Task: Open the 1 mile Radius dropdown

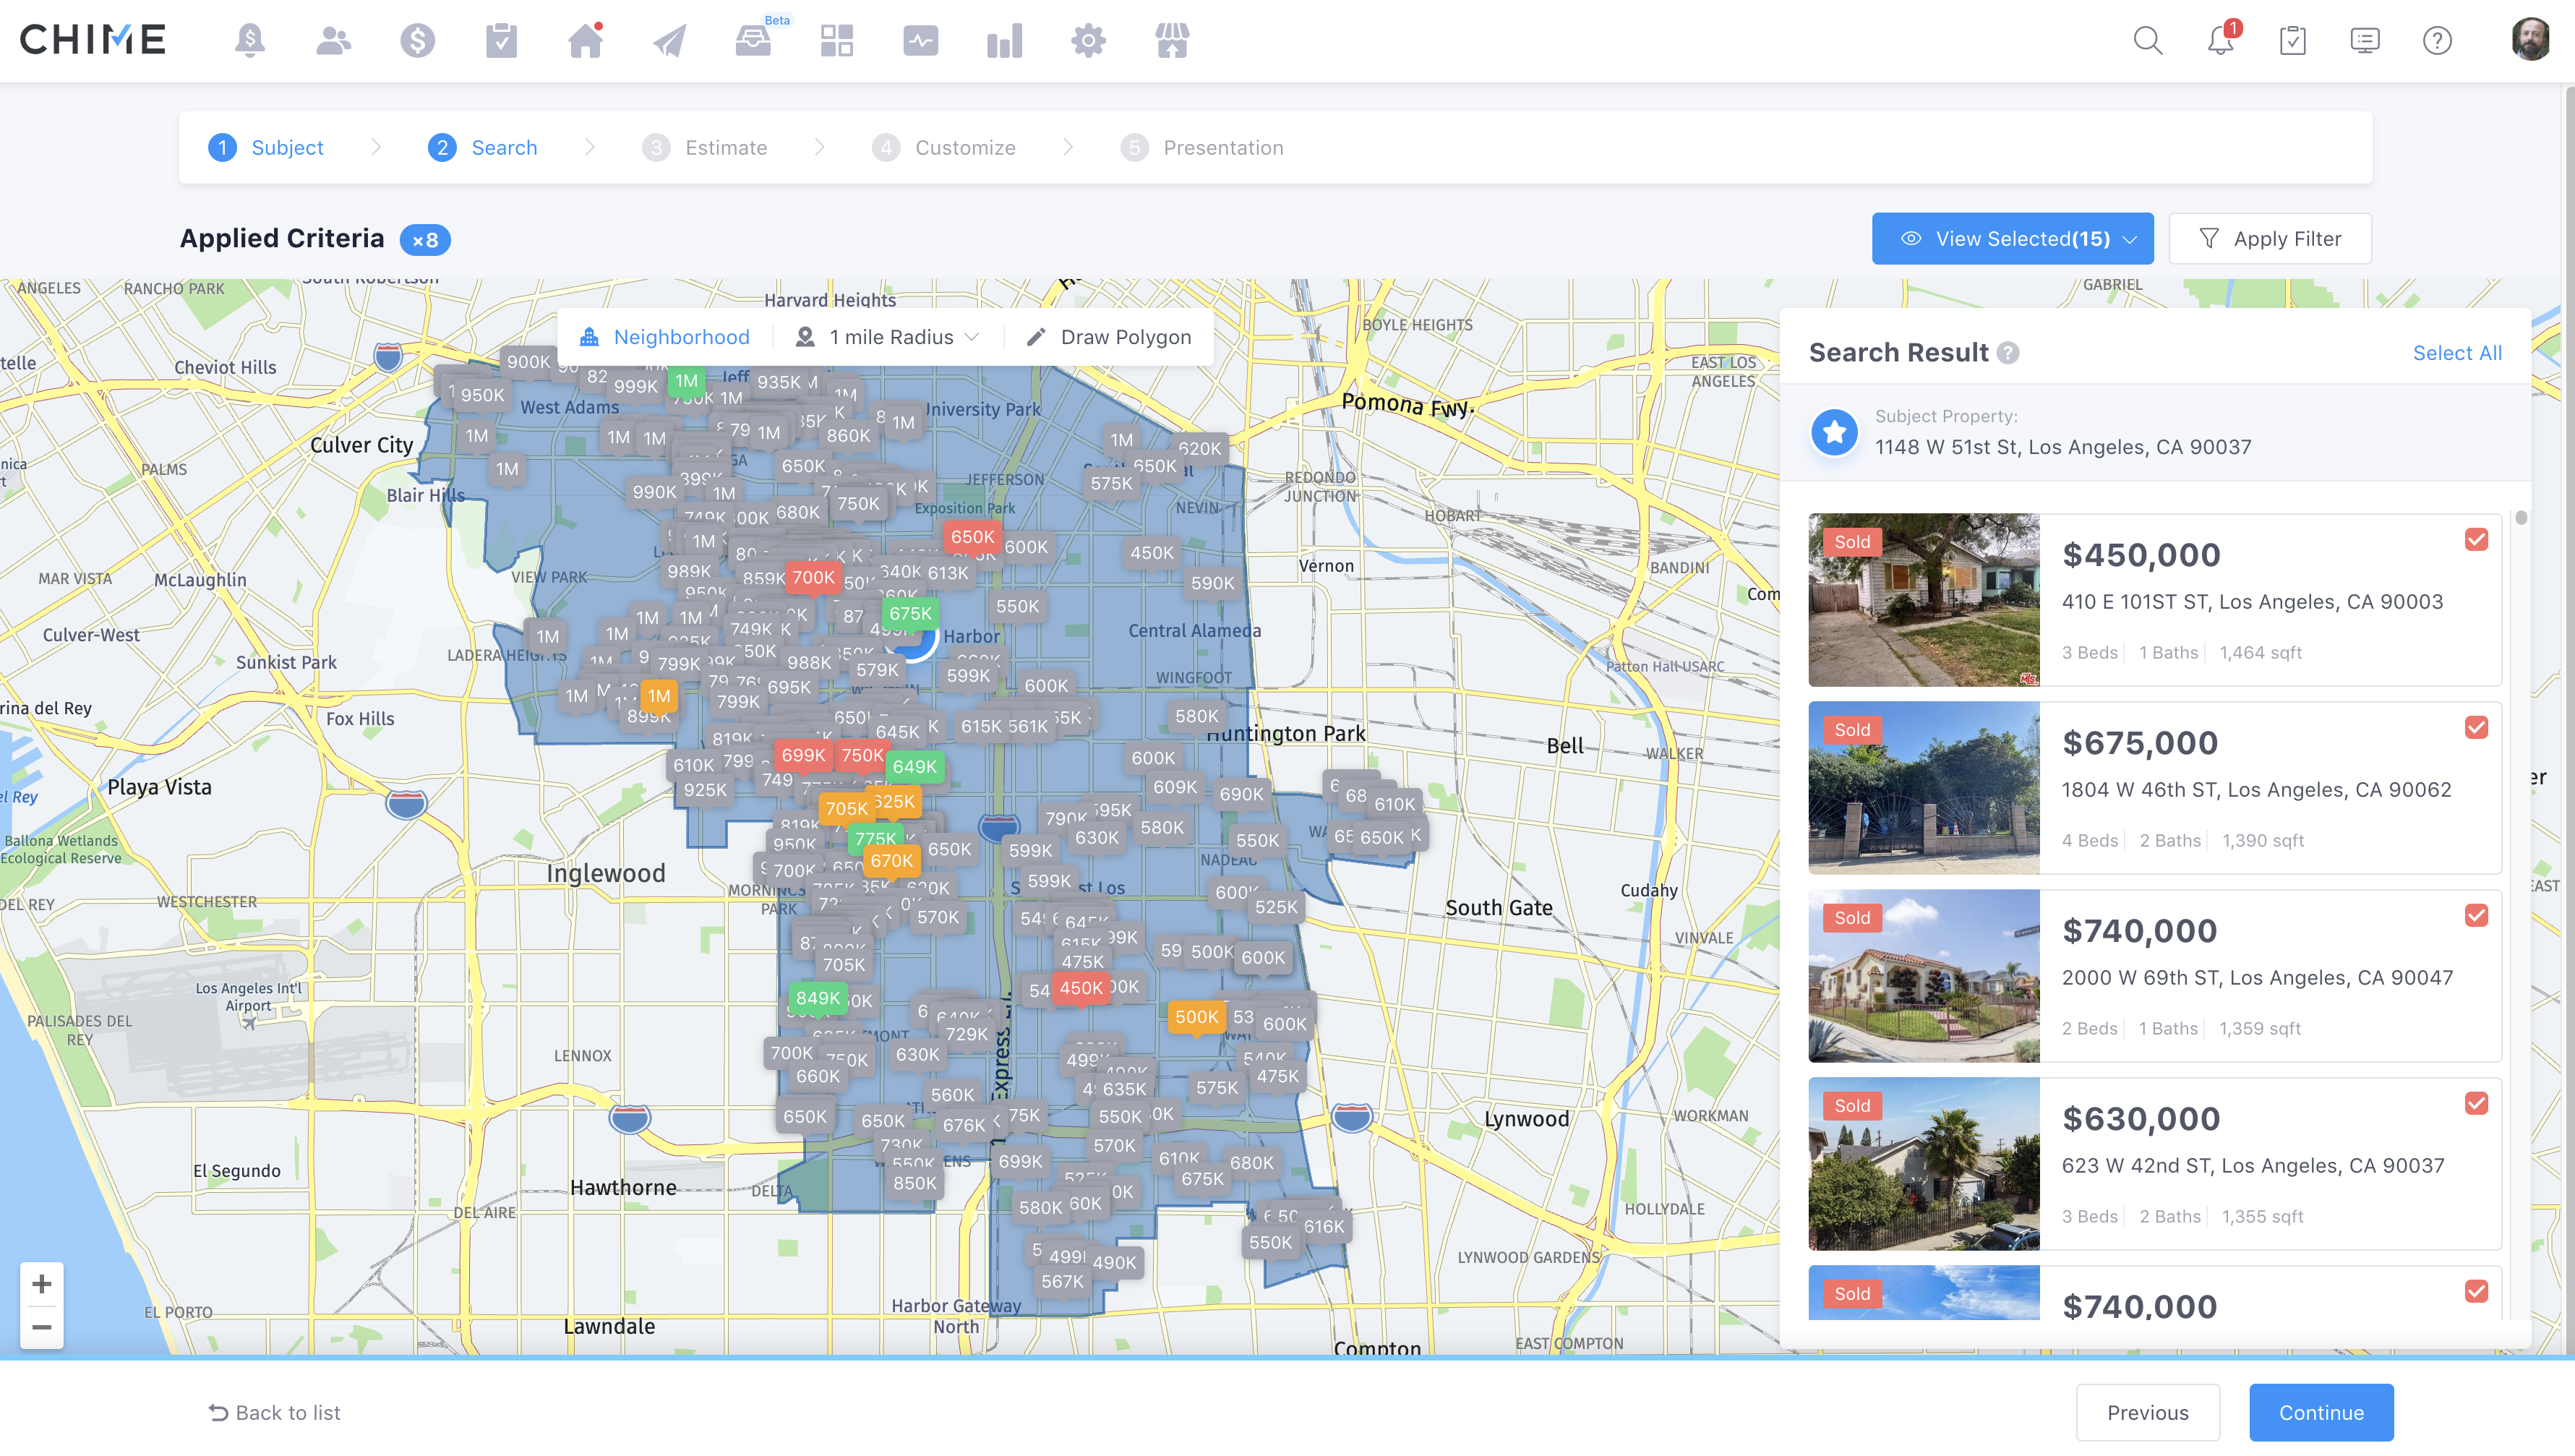Action: coord(887,338)
